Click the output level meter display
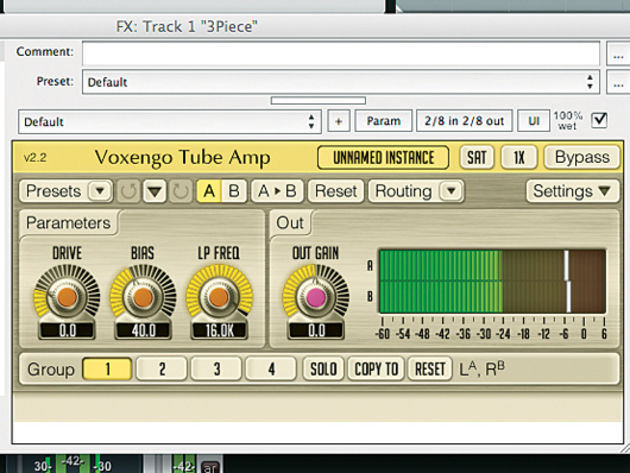630x473 pixels. [x=493, y=281]
